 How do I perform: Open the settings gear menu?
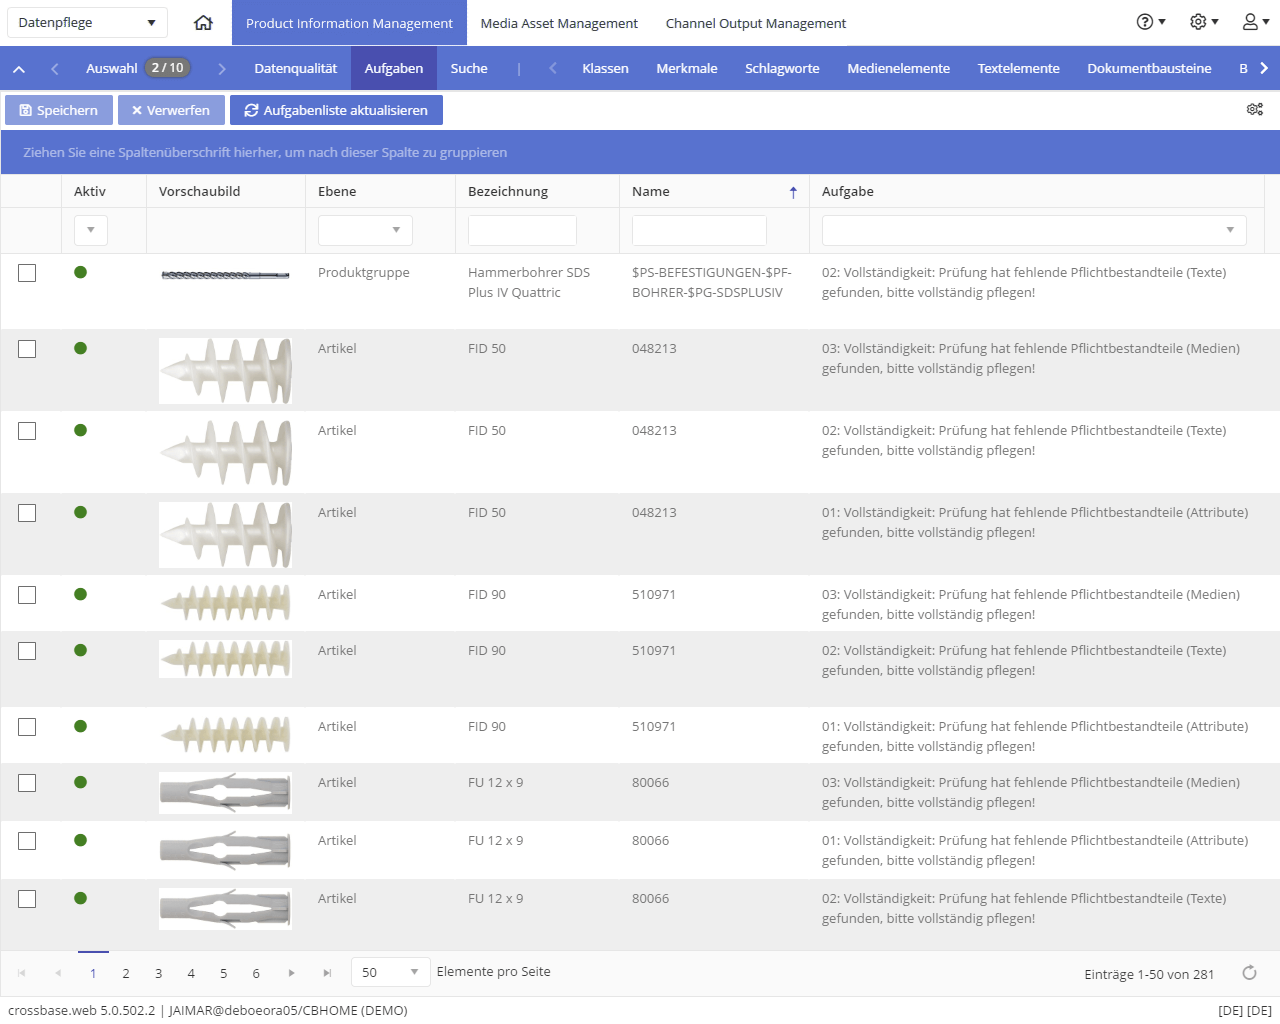[x=1204, y=22]
